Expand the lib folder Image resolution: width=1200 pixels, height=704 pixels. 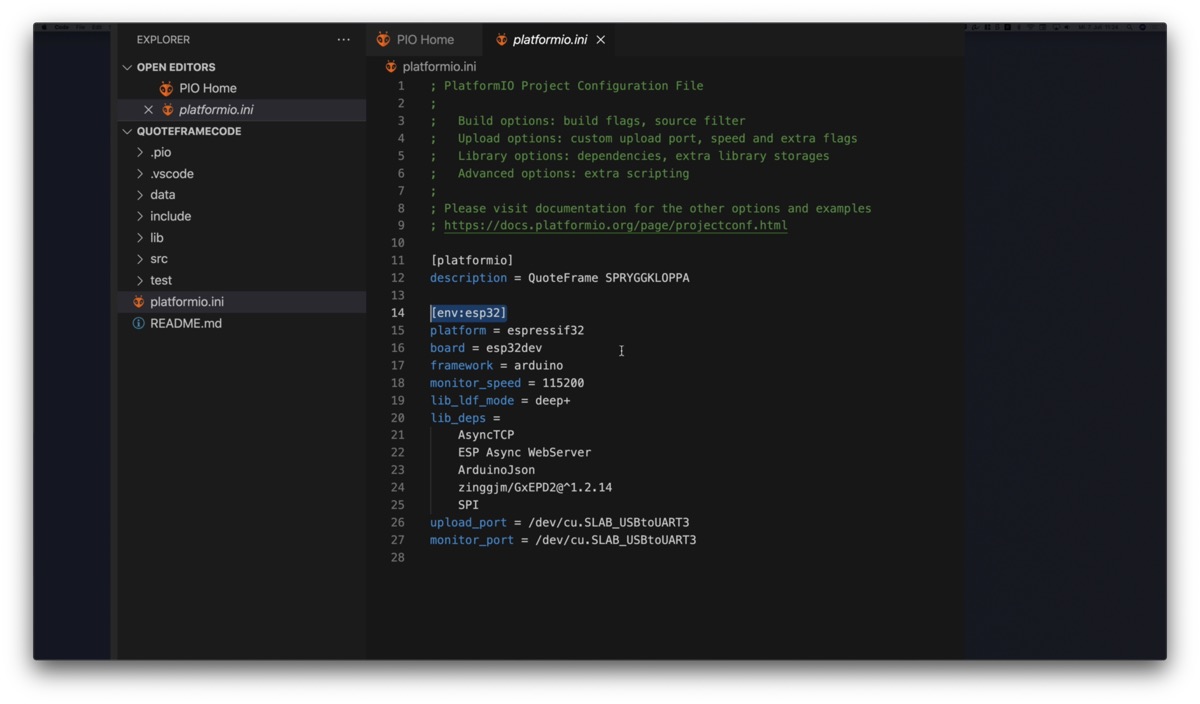(x=140, y=238)
